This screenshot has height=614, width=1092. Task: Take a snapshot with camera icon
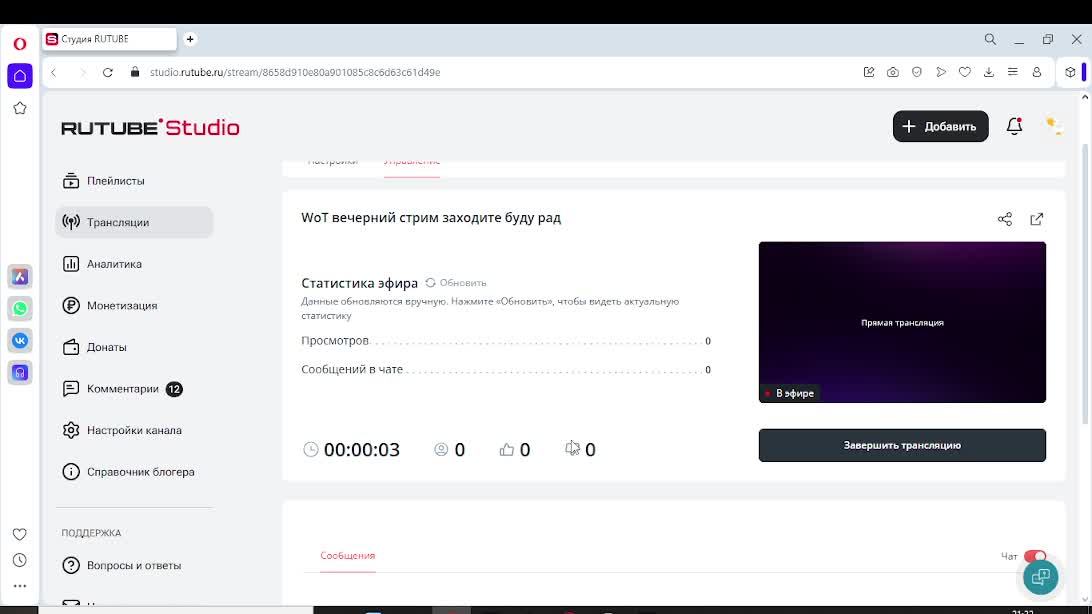pos(893,72)
